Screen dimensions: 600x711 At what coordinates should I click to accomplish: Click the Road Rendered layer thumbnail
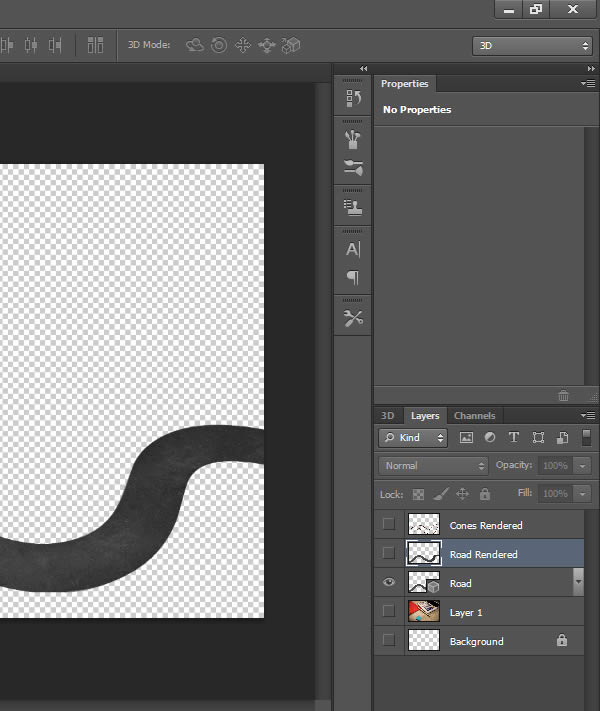pyautogui.click(x=424, y=553)
